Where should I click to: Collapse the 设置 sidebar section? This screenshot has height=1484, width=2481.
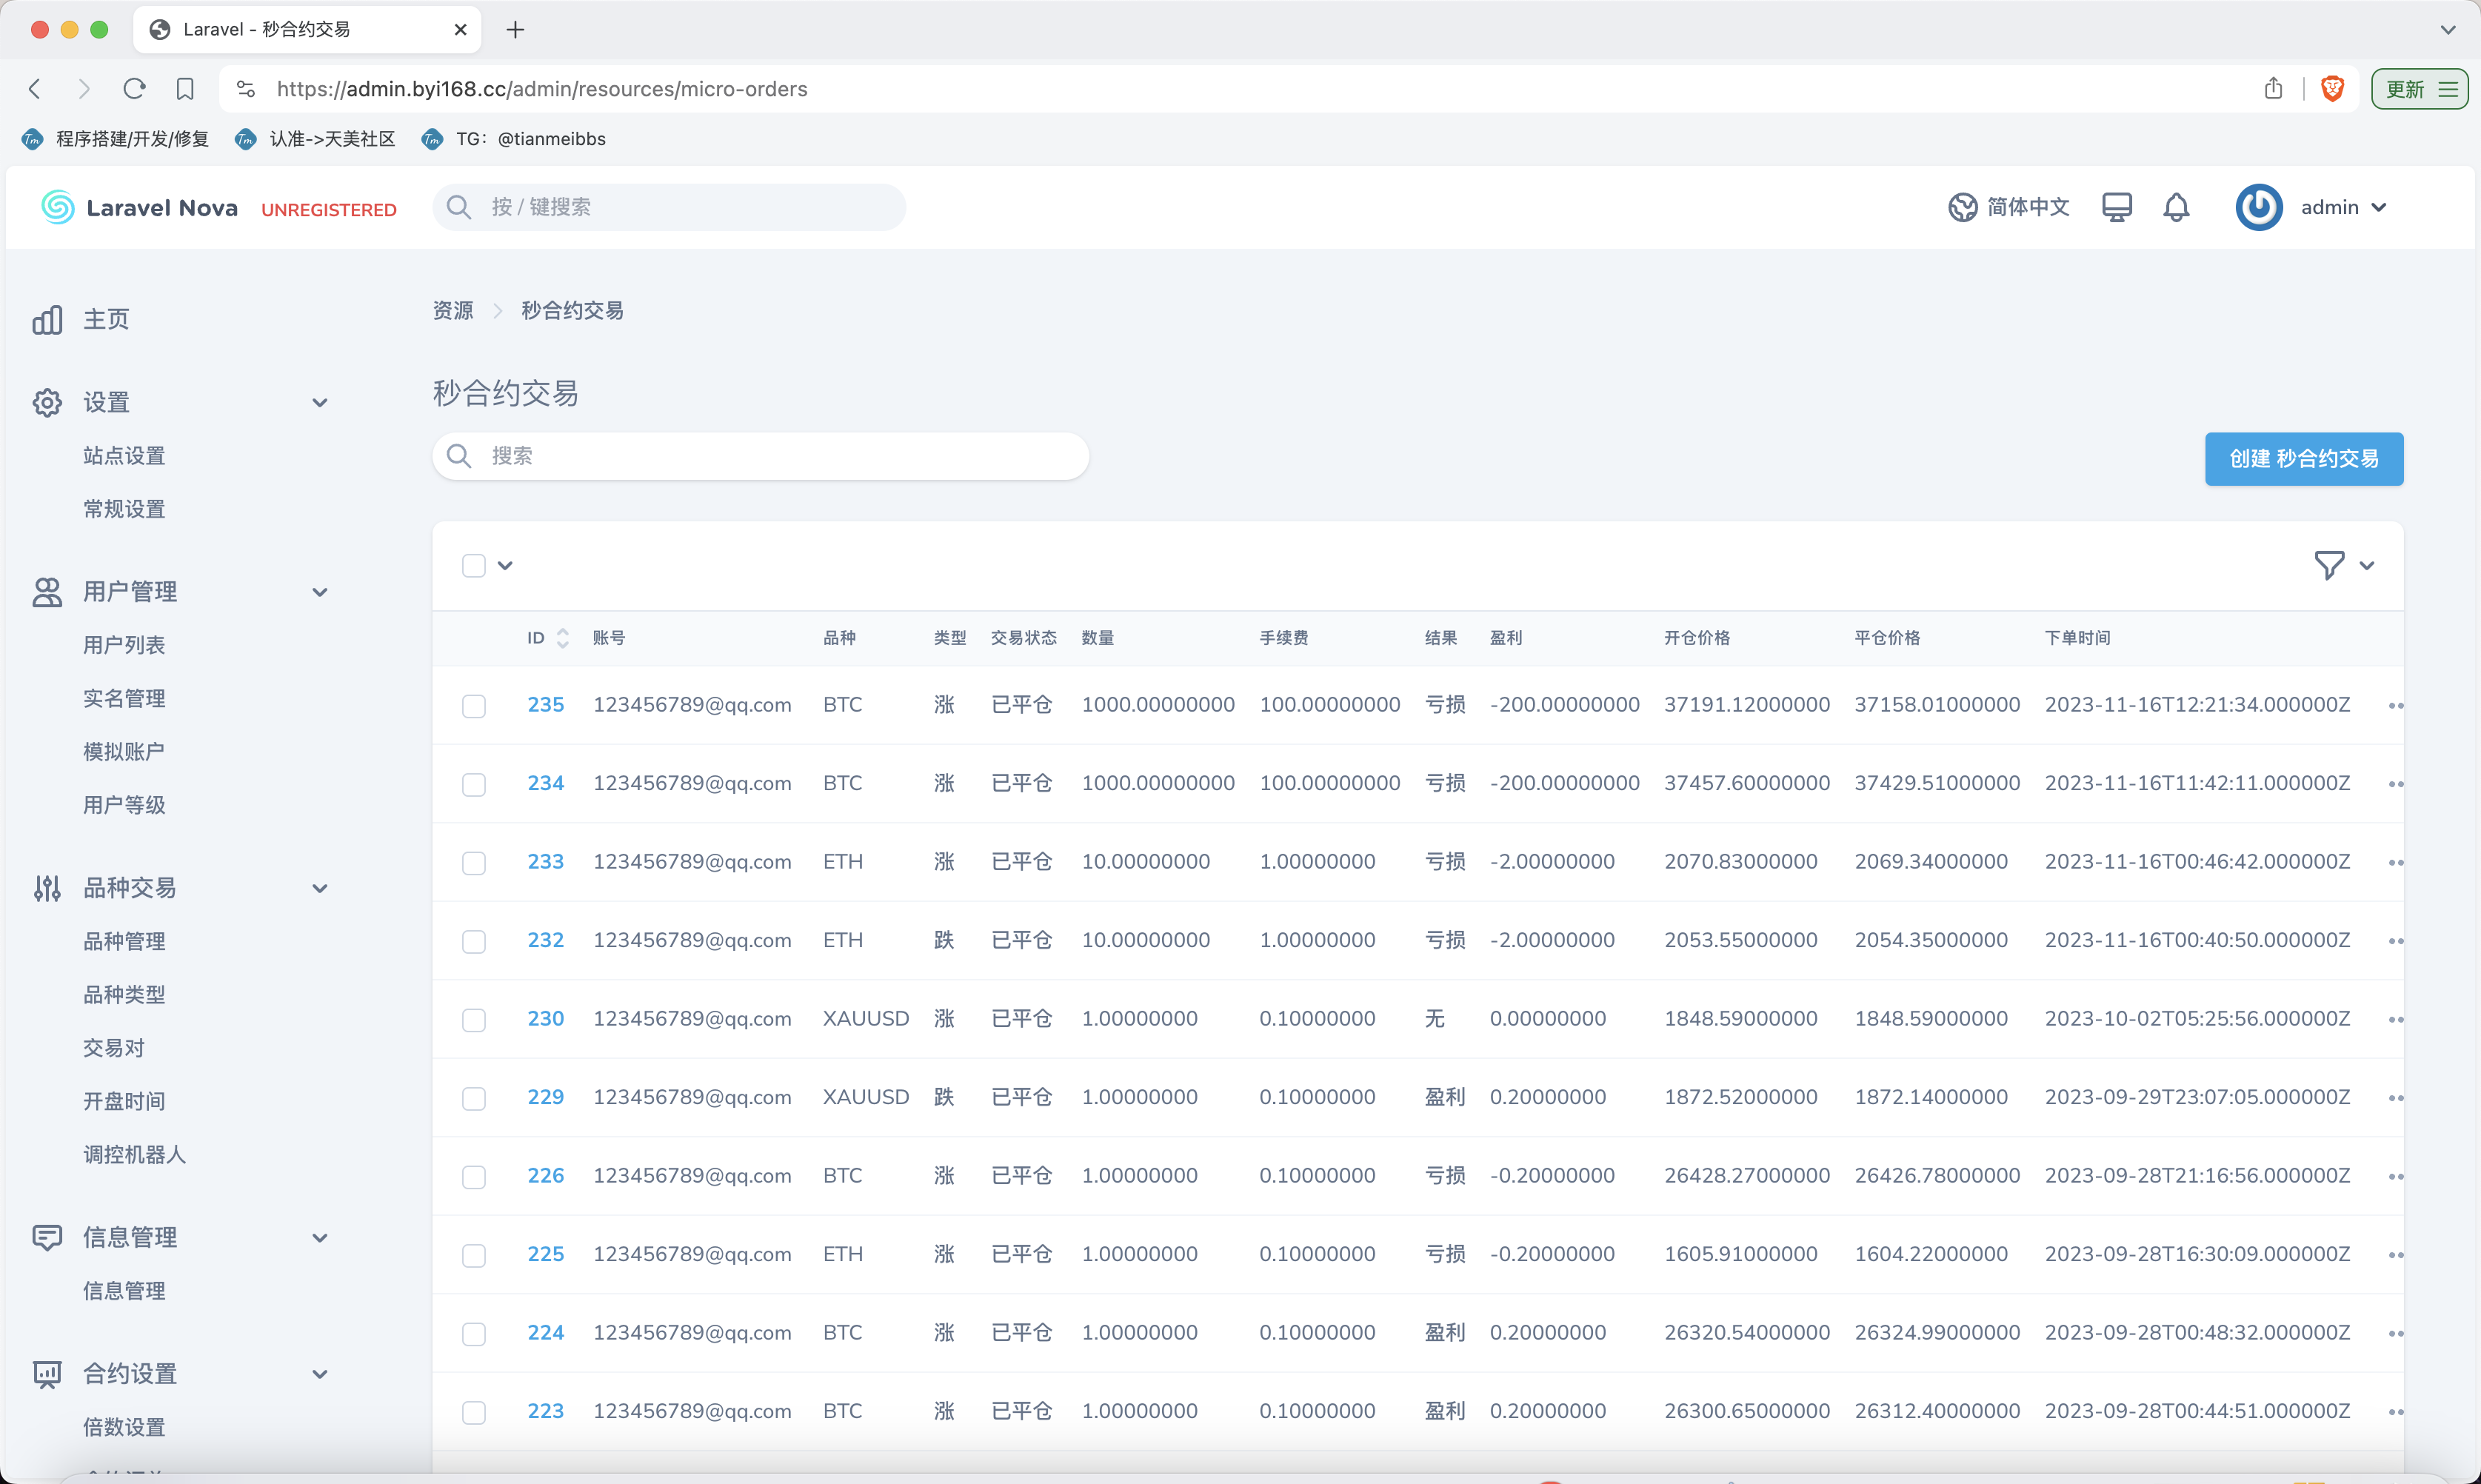pyautogui.click(x=320, y=403)
